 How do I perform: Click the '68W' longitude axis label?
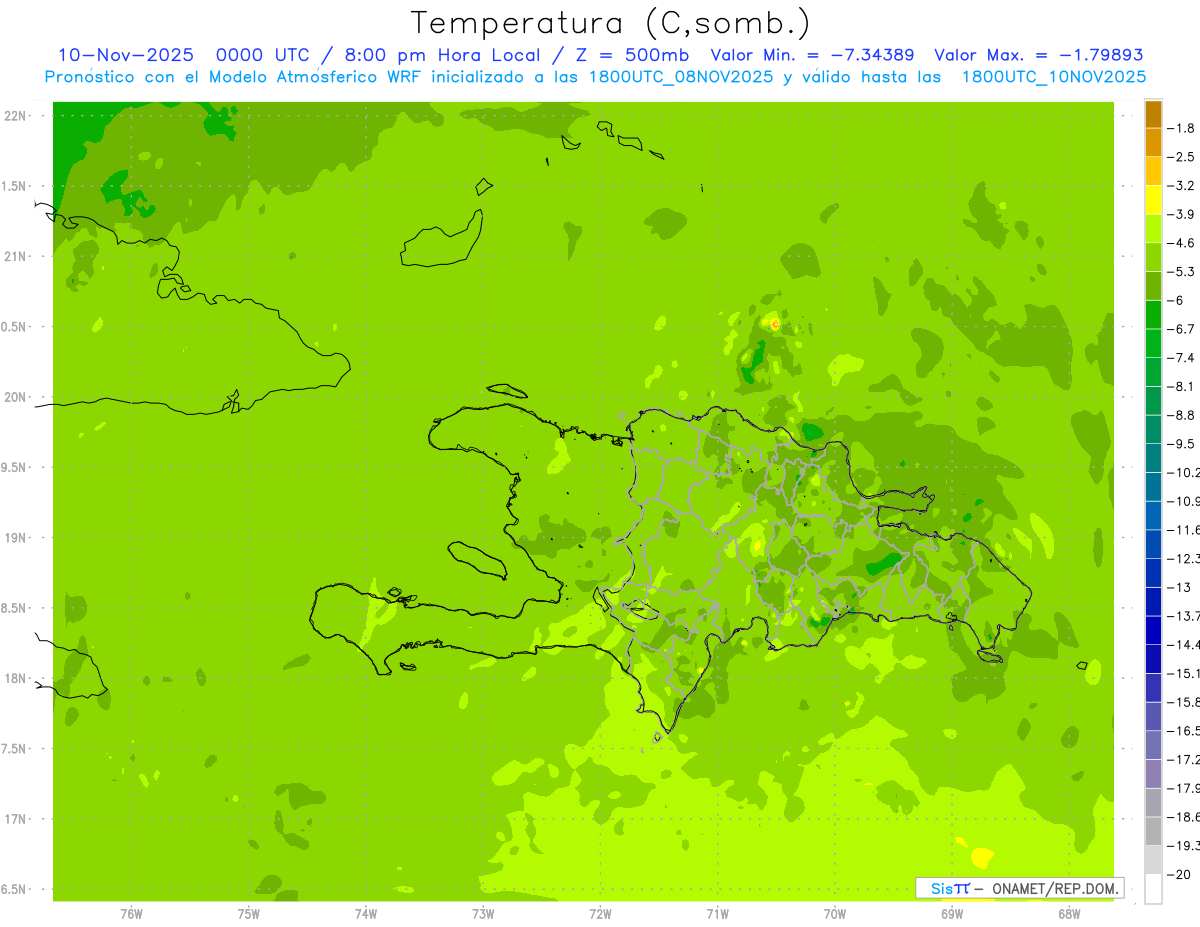pos(1069,914)
